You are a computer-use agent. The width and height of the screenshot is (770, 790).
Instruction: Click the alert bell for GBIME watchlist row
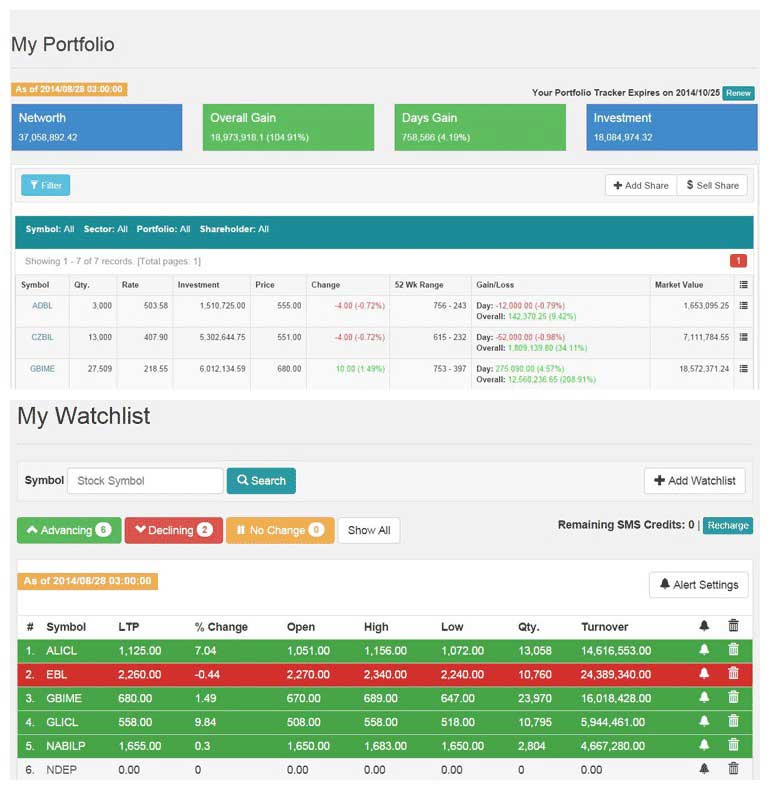point(704,698)
